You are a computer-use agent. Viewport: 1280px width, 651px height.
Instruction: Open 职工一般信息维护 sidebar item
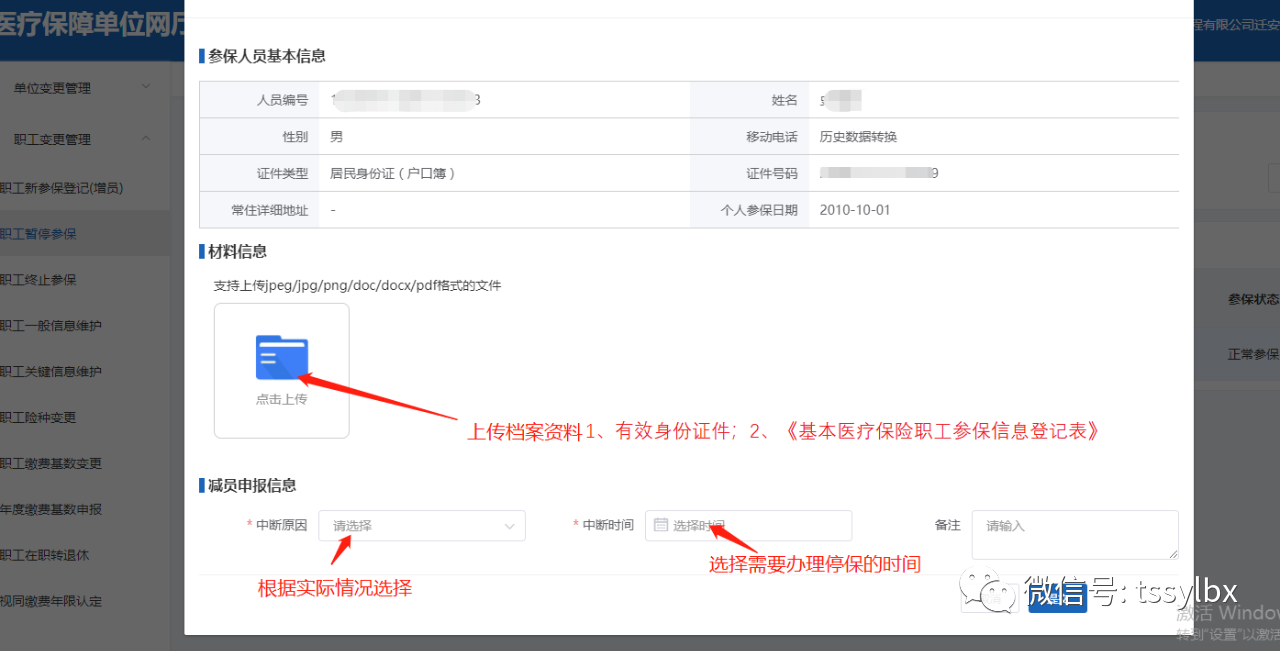(x=52, y=326)
